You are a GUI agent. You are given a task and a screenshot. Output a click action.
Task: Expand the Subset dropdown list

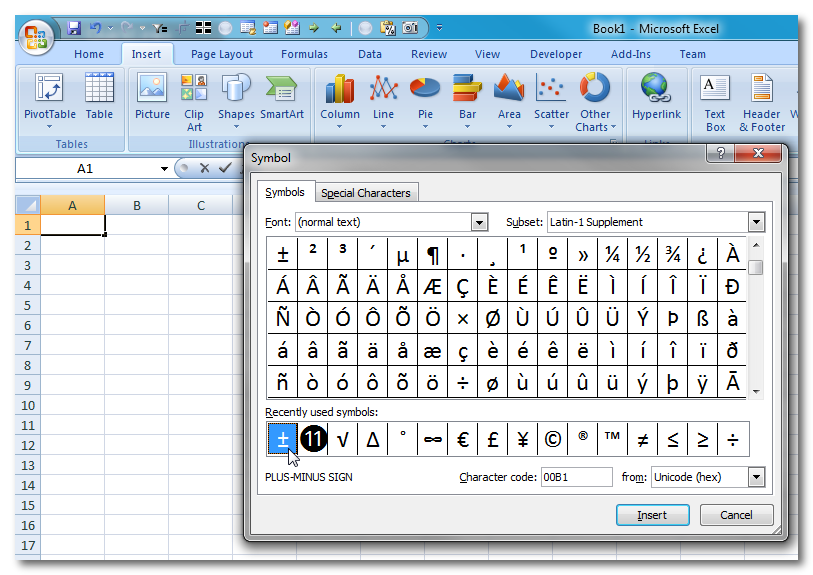click(756, 222)
